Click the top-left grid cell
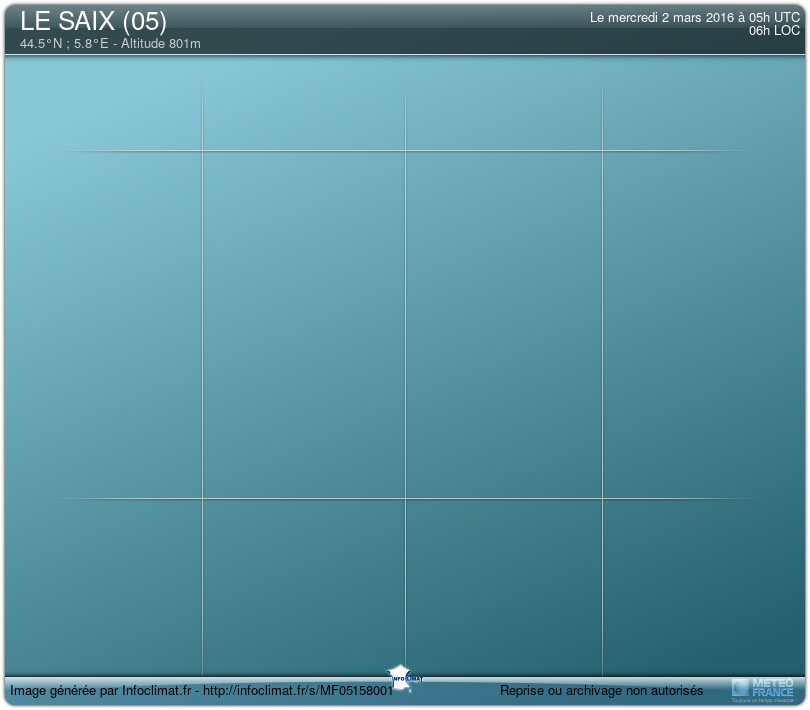Image resolution: width=810 pixels, height=710 pixels. click(104, 103)
